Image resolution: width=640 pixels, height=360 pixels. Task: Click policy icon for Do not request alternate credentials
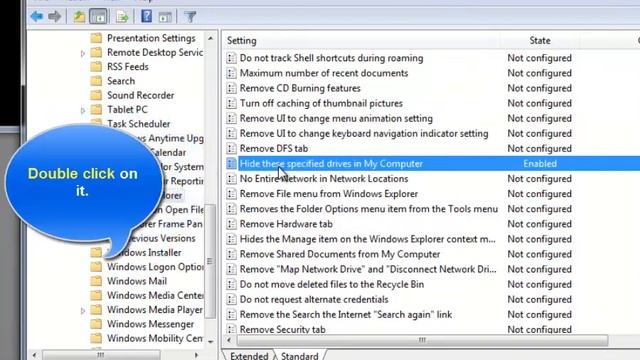[x=231, y=300]
